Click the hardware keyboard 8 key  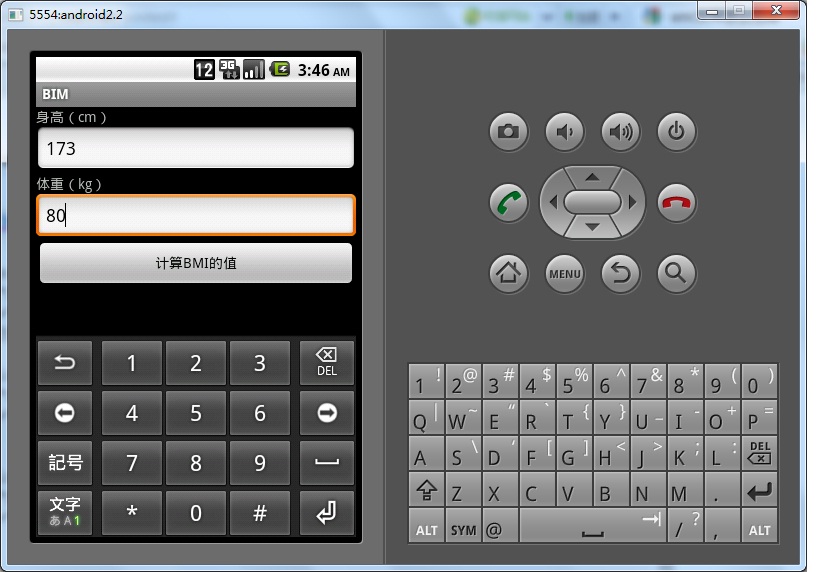point(685,381)
